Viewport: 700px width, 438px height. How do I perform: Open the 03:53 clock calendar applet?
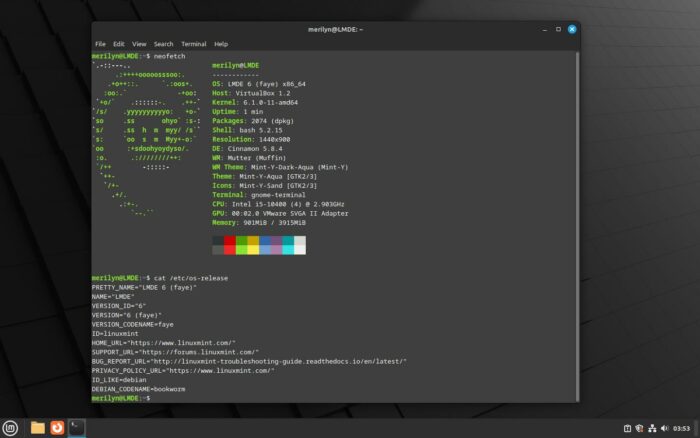tap(681, 428)
